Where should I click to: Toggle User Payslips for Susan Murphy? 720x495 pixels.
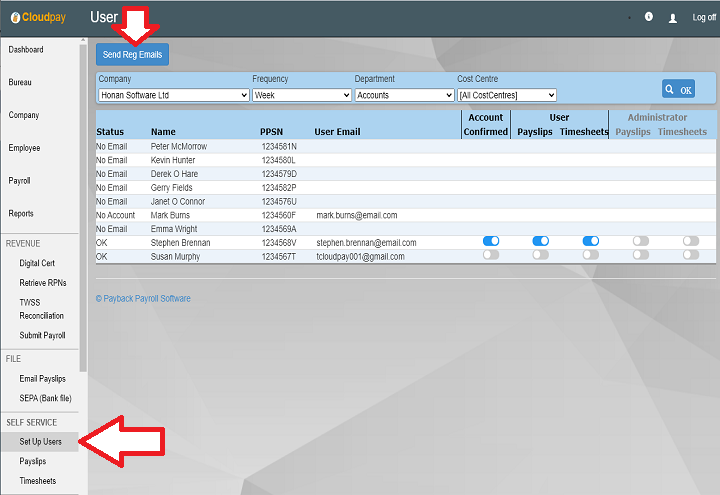[540, 256]
